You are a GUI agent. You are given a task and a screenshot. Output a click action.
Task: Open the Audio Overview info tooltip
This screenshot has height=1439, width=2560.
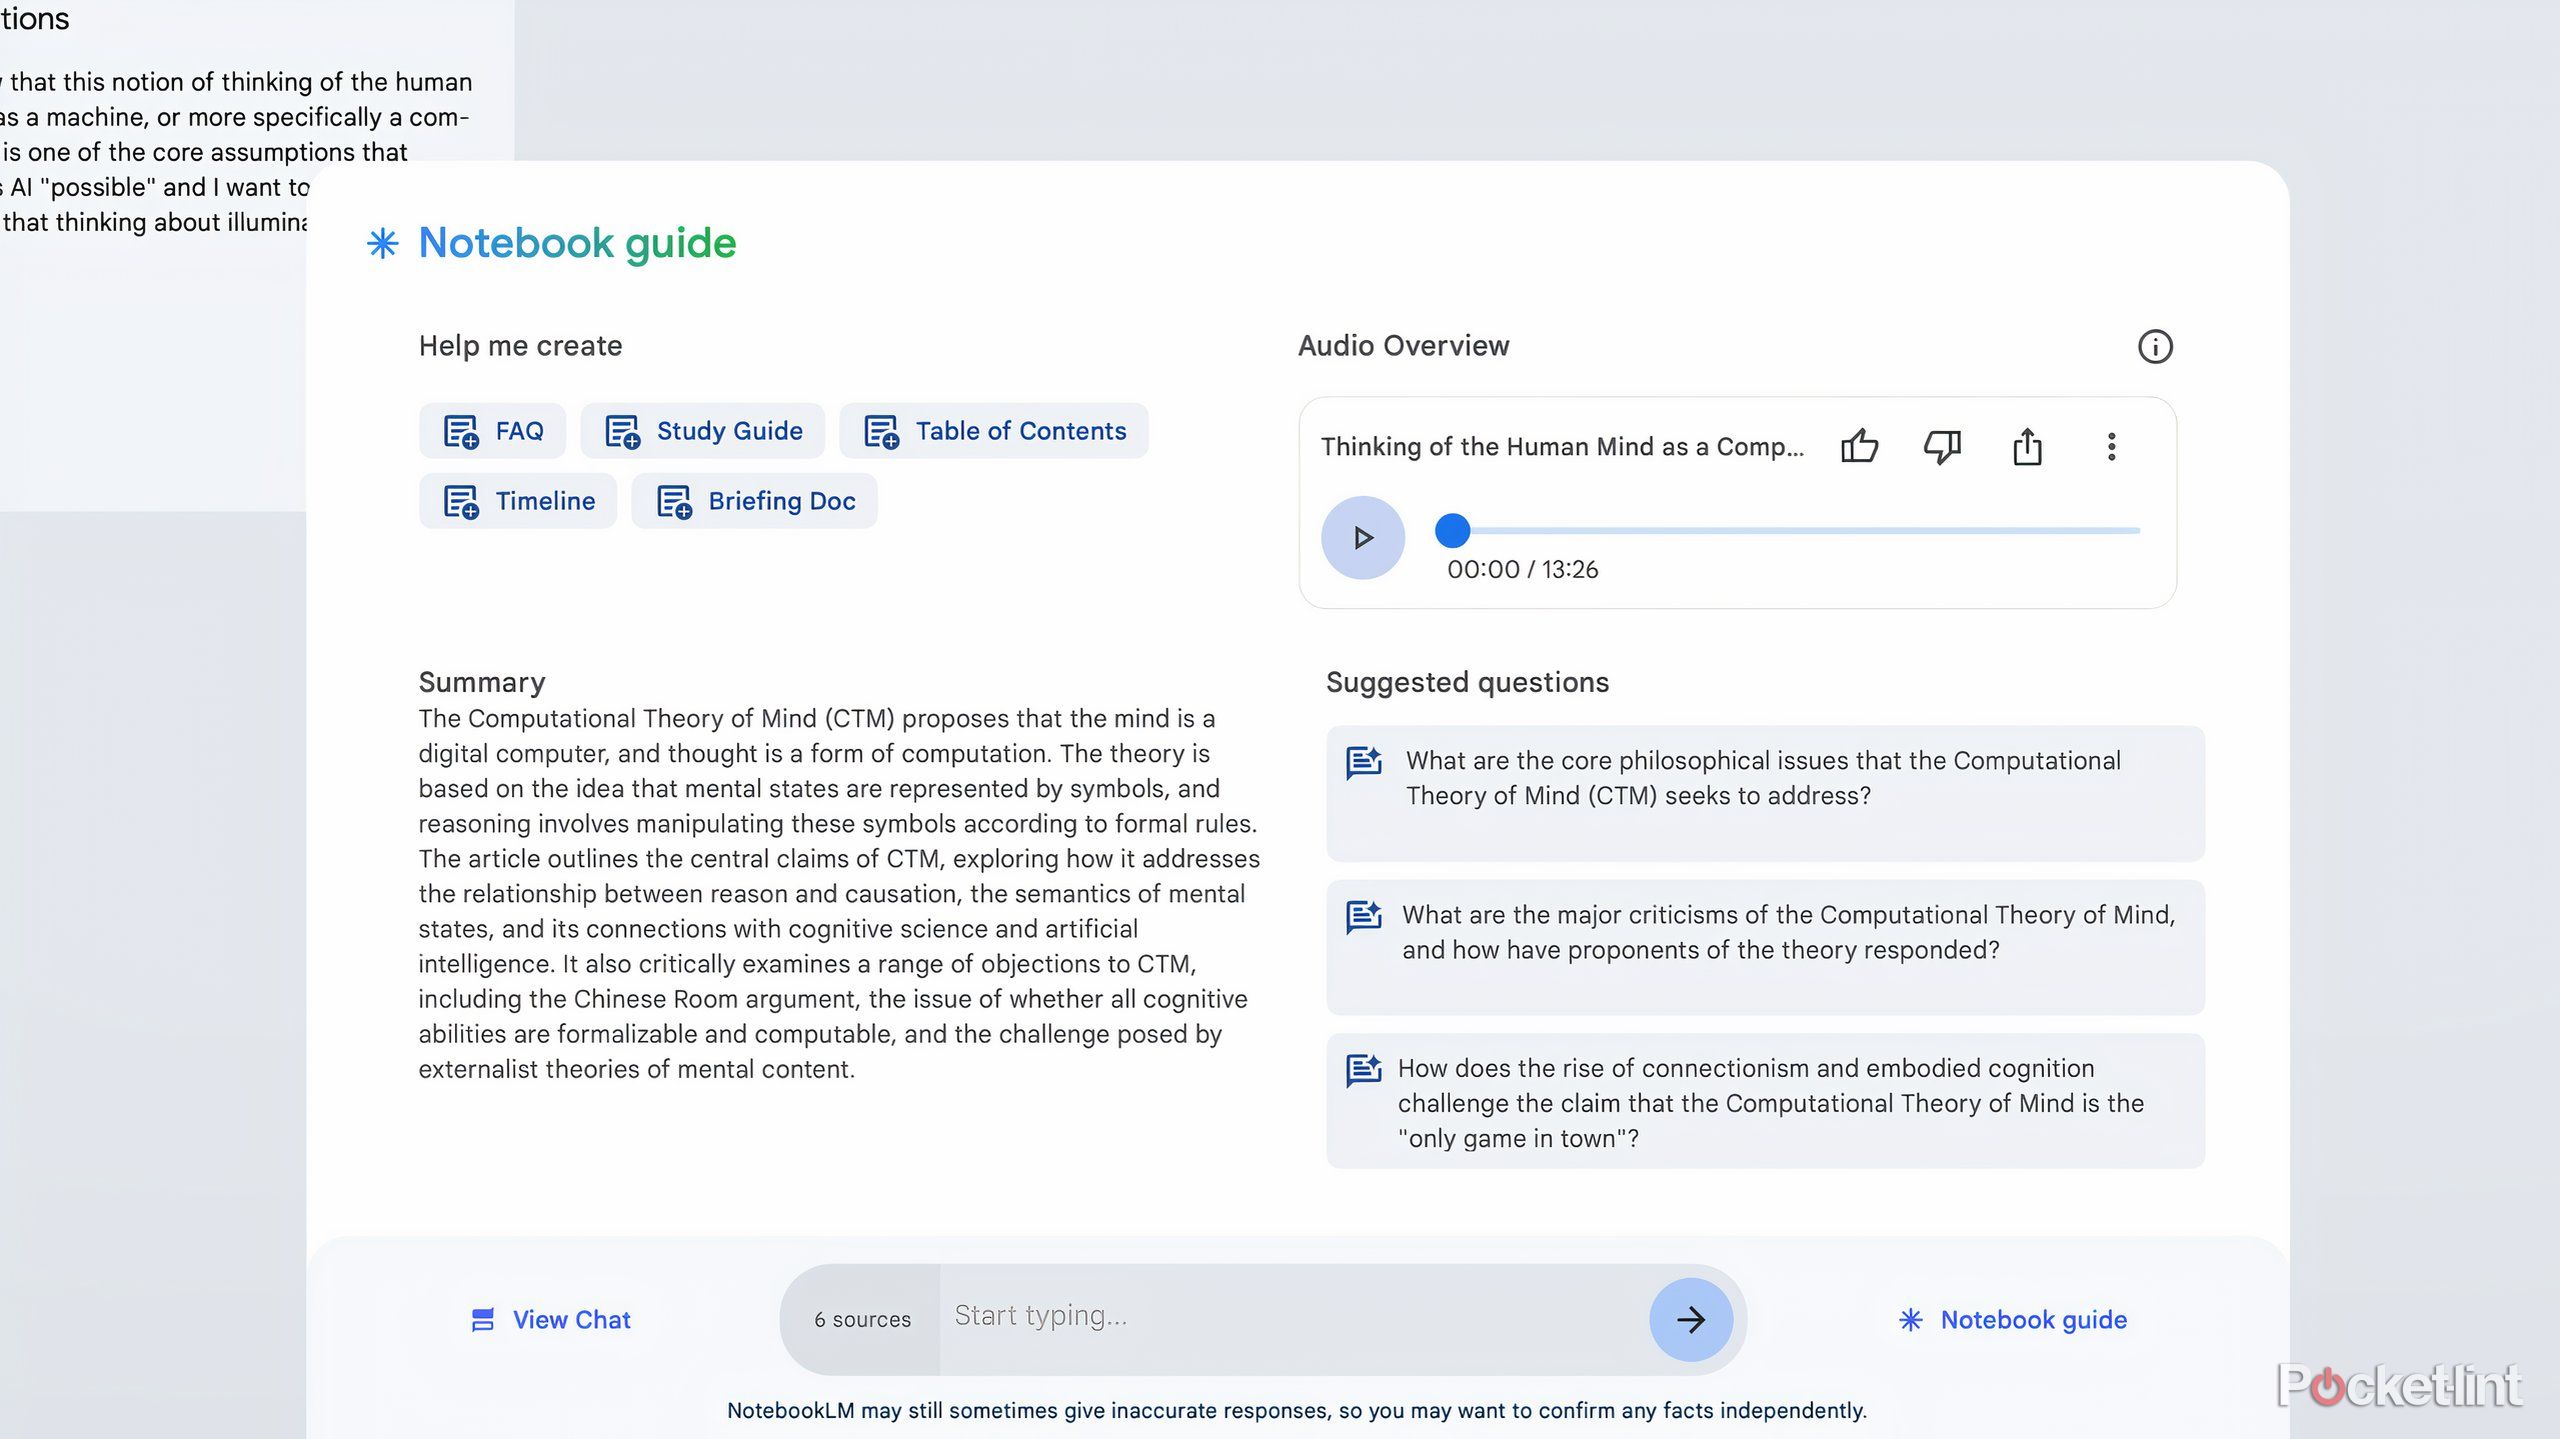tap(2156, 346)
